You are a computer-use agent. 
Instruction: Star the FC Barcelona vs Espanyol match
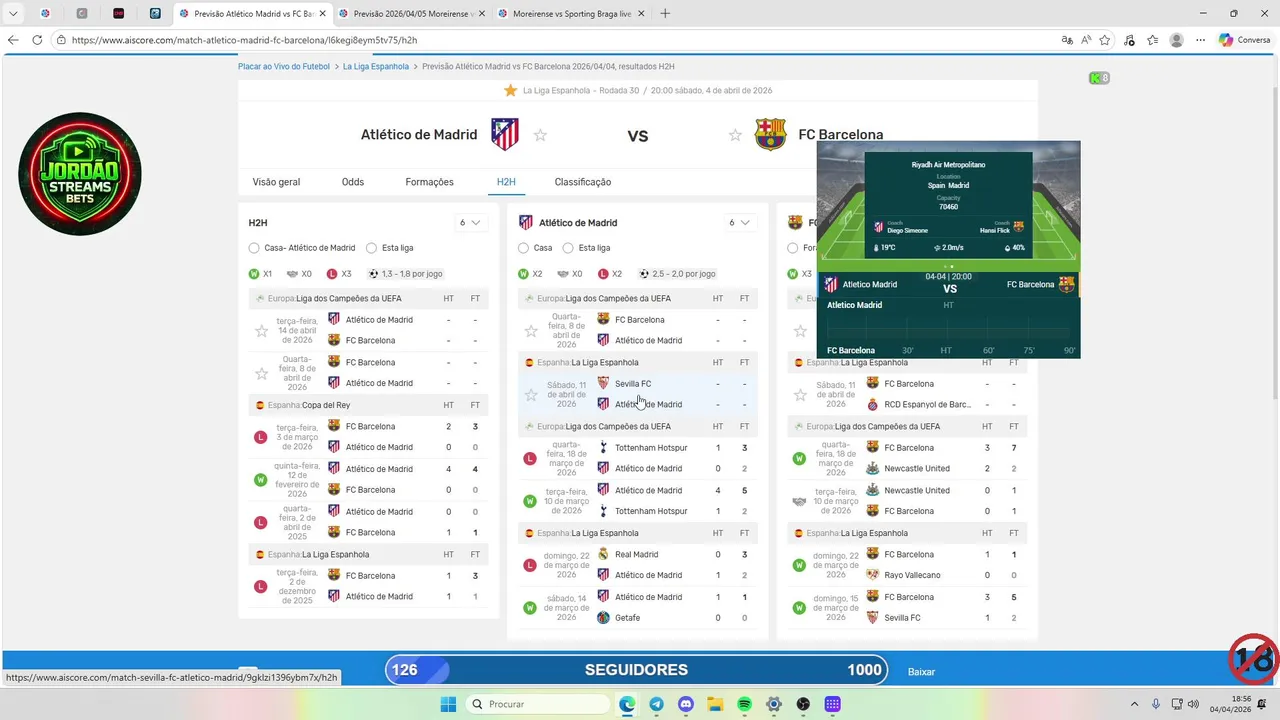coord(800,394)
